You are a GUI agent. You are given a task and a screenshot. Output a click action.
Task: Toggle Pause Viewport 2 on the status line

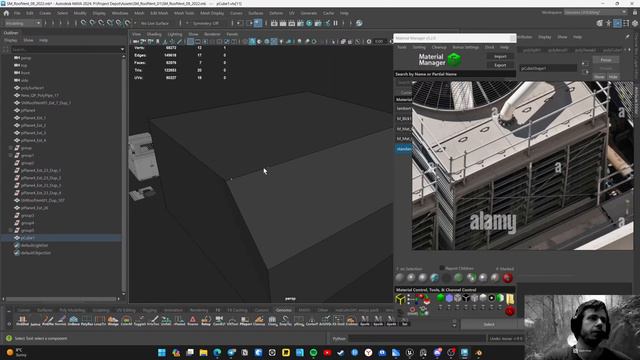coord(336,23)
